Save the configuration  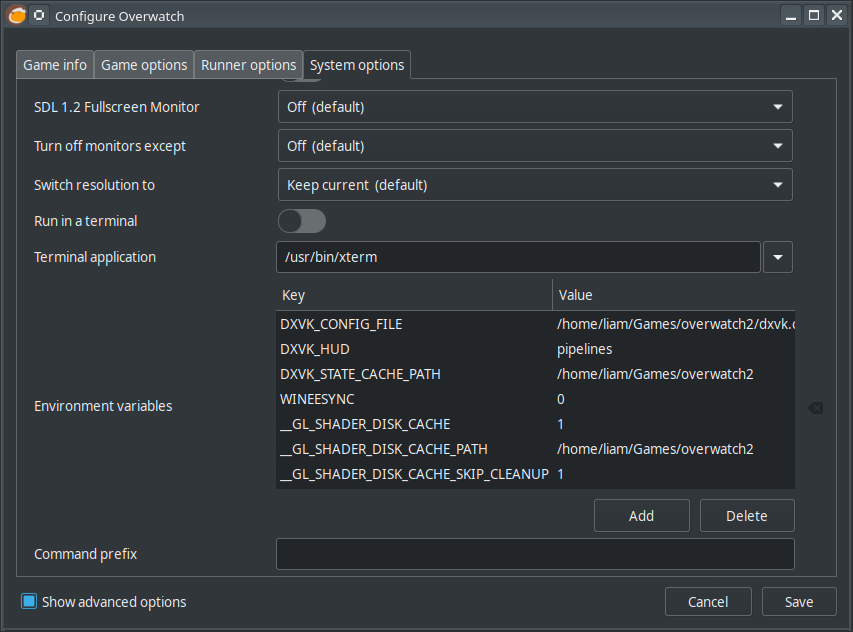[x=799, y=602]
